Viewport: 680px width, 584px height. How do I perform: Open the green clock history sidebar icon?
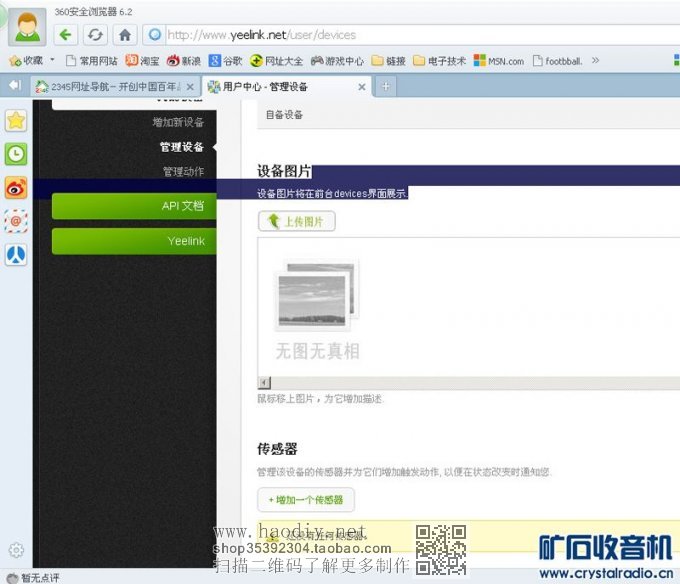(x=16, y=153)
